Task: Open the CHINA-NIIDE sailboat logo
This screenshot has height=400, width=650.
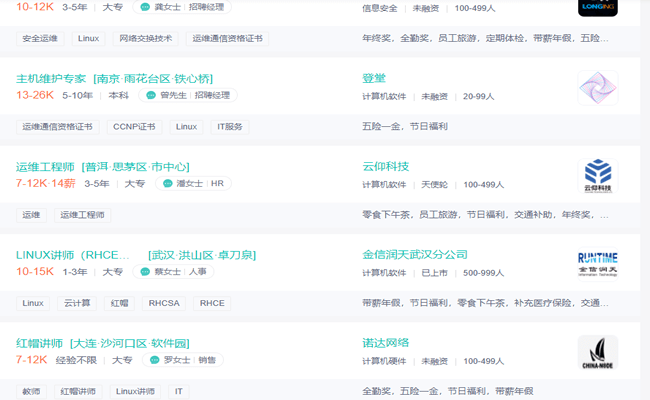Action: pyautogui.click(x=598, y=352)
